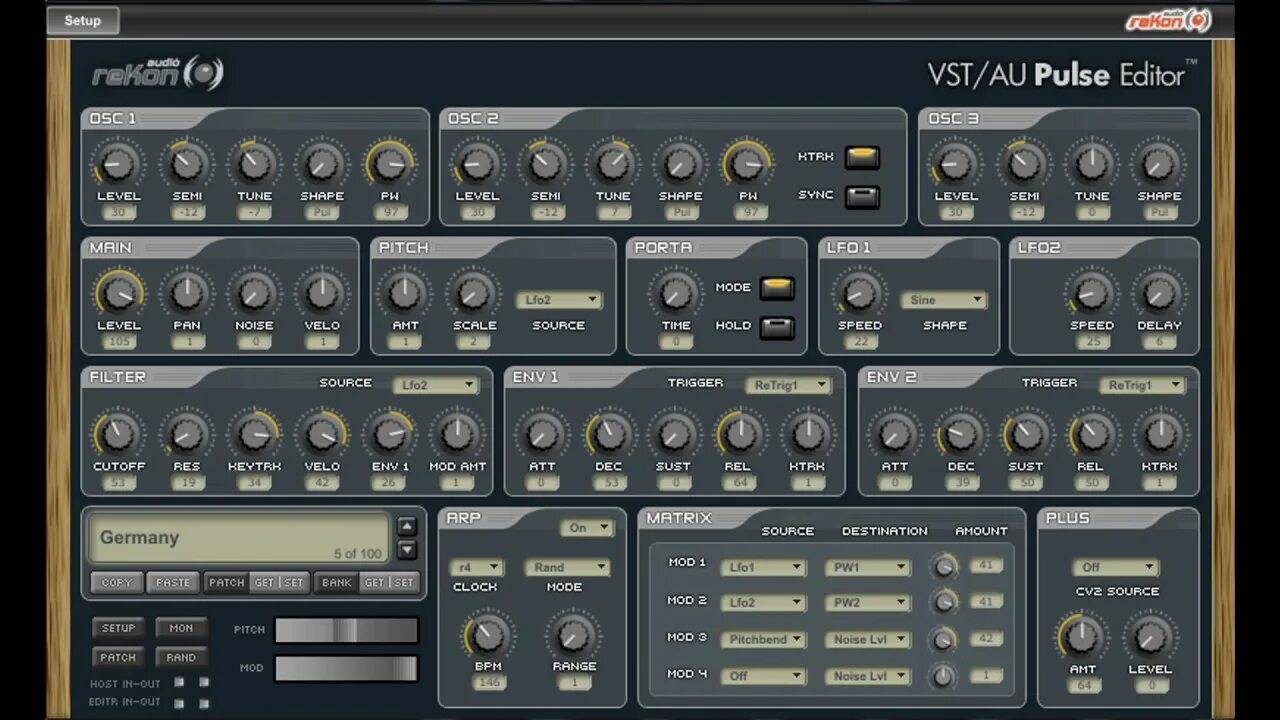Toggle Bank Get button

pos(374,583)
